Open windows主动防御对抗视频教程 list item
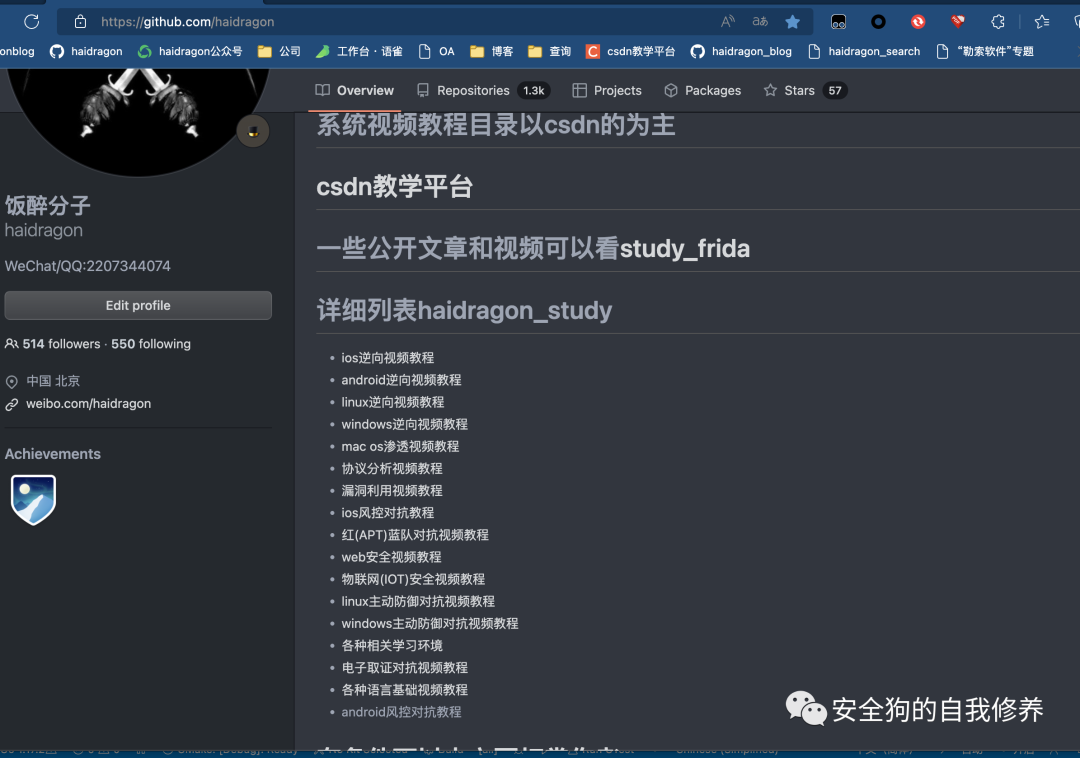Image resolution: width=1080 pixels, height=758 pixels. pyautogui.click(x=430, y=623)
